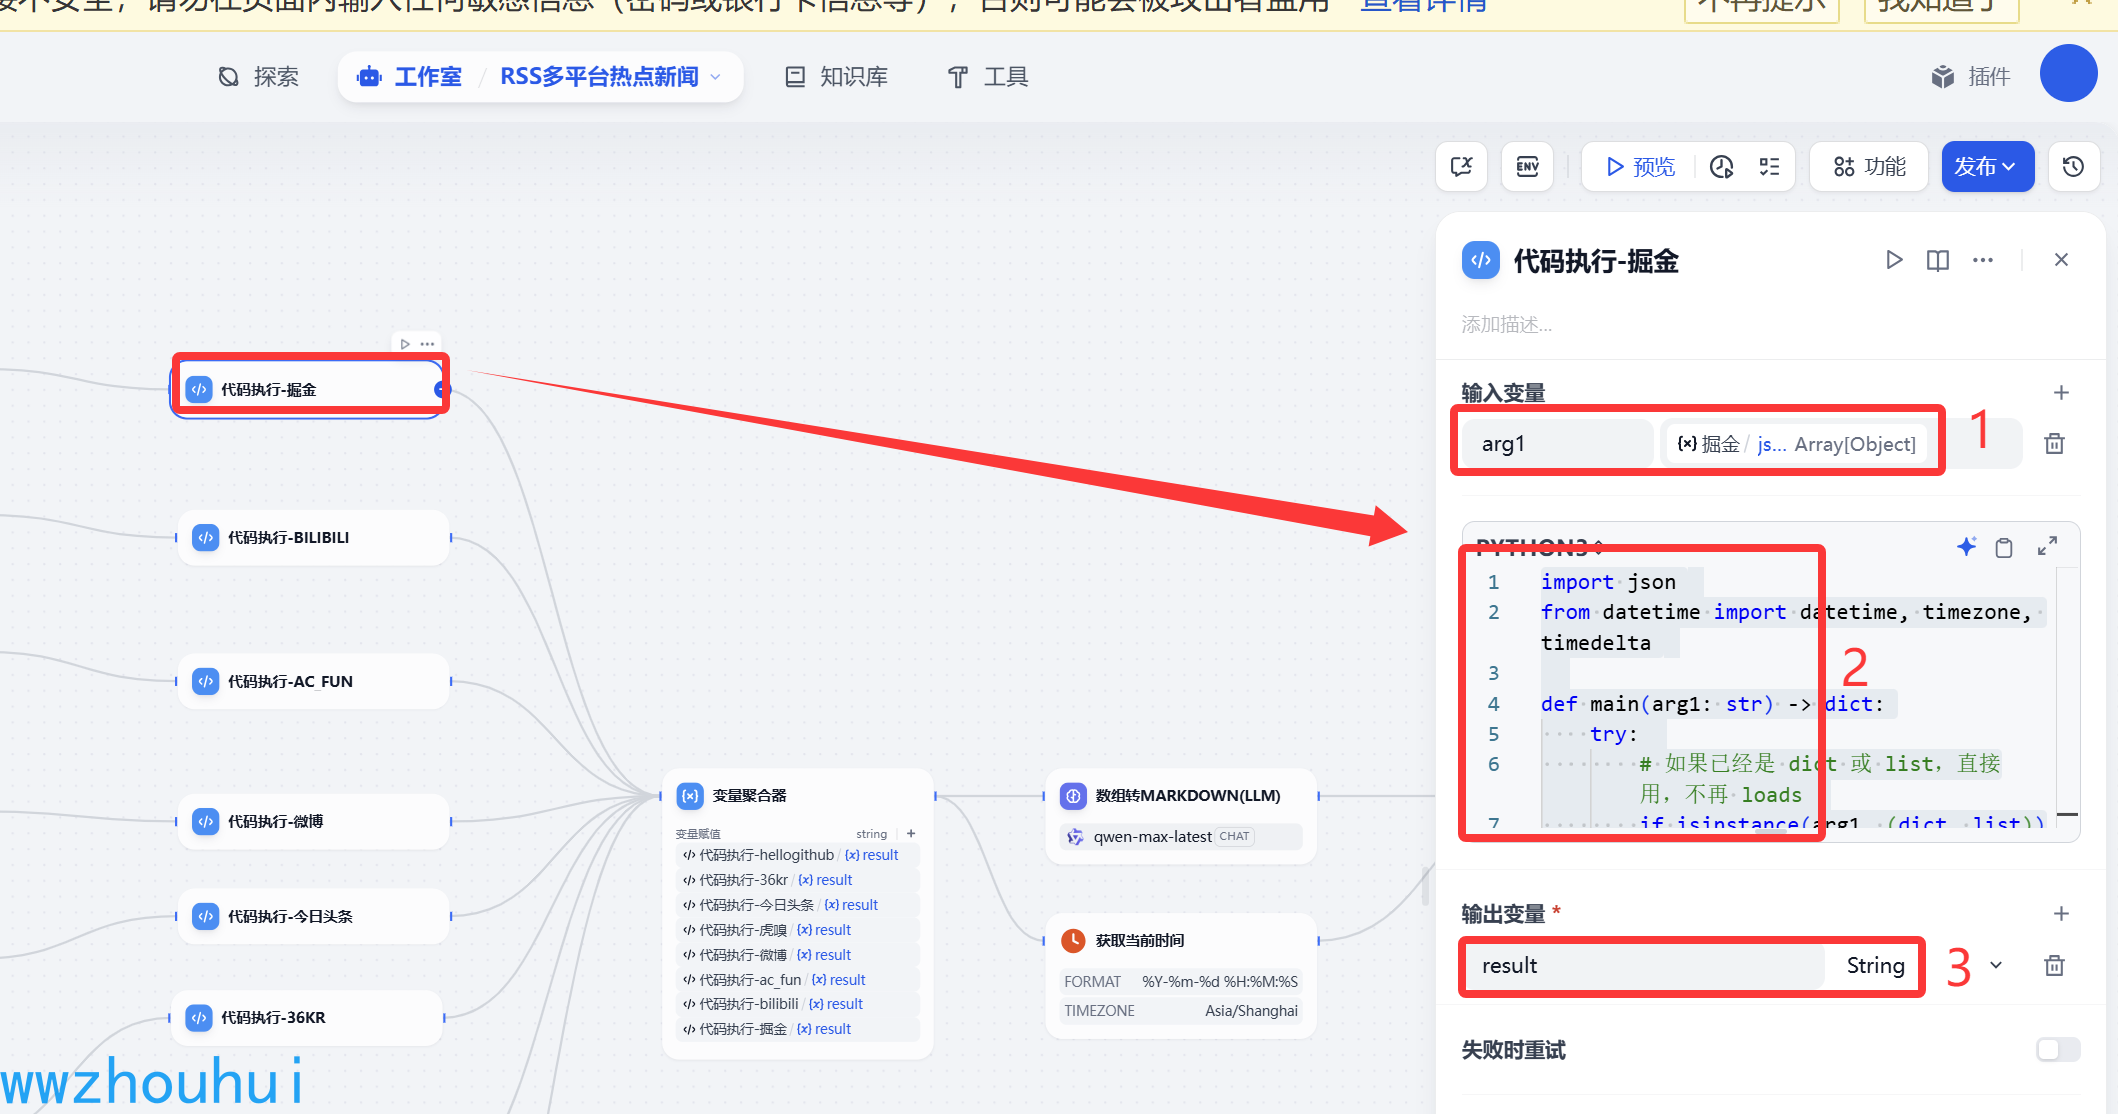Close the 代码执行-掘金 settings panel
Viewport: 2118px width, 1114px height.
pyautogui.click(x=2061, y=260)
